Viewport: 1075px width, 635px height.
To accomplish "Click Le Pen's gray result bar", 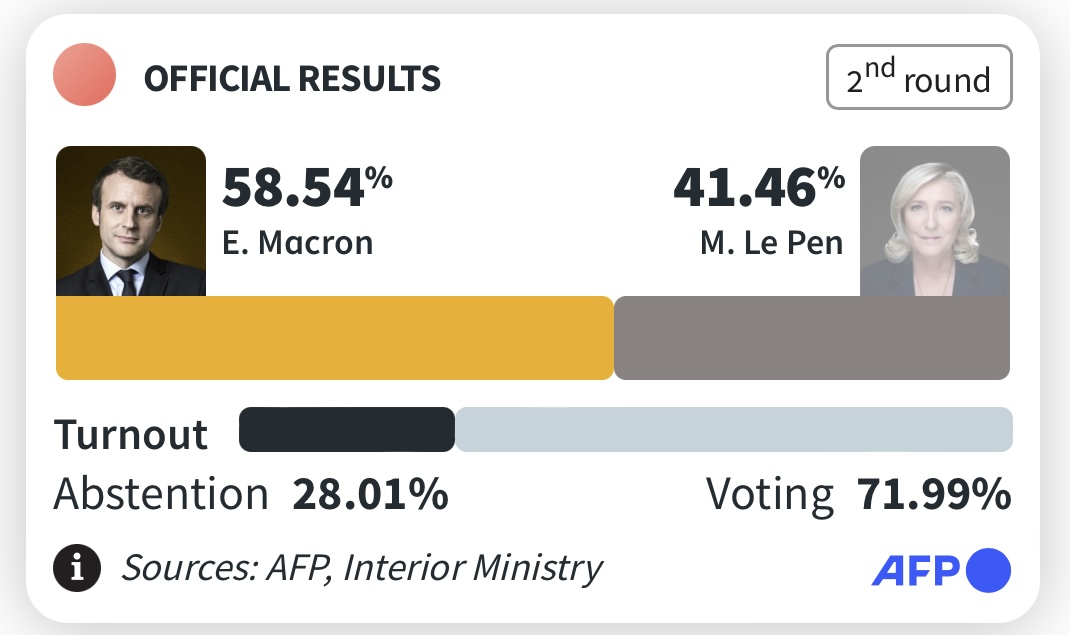I will (811, 338).
